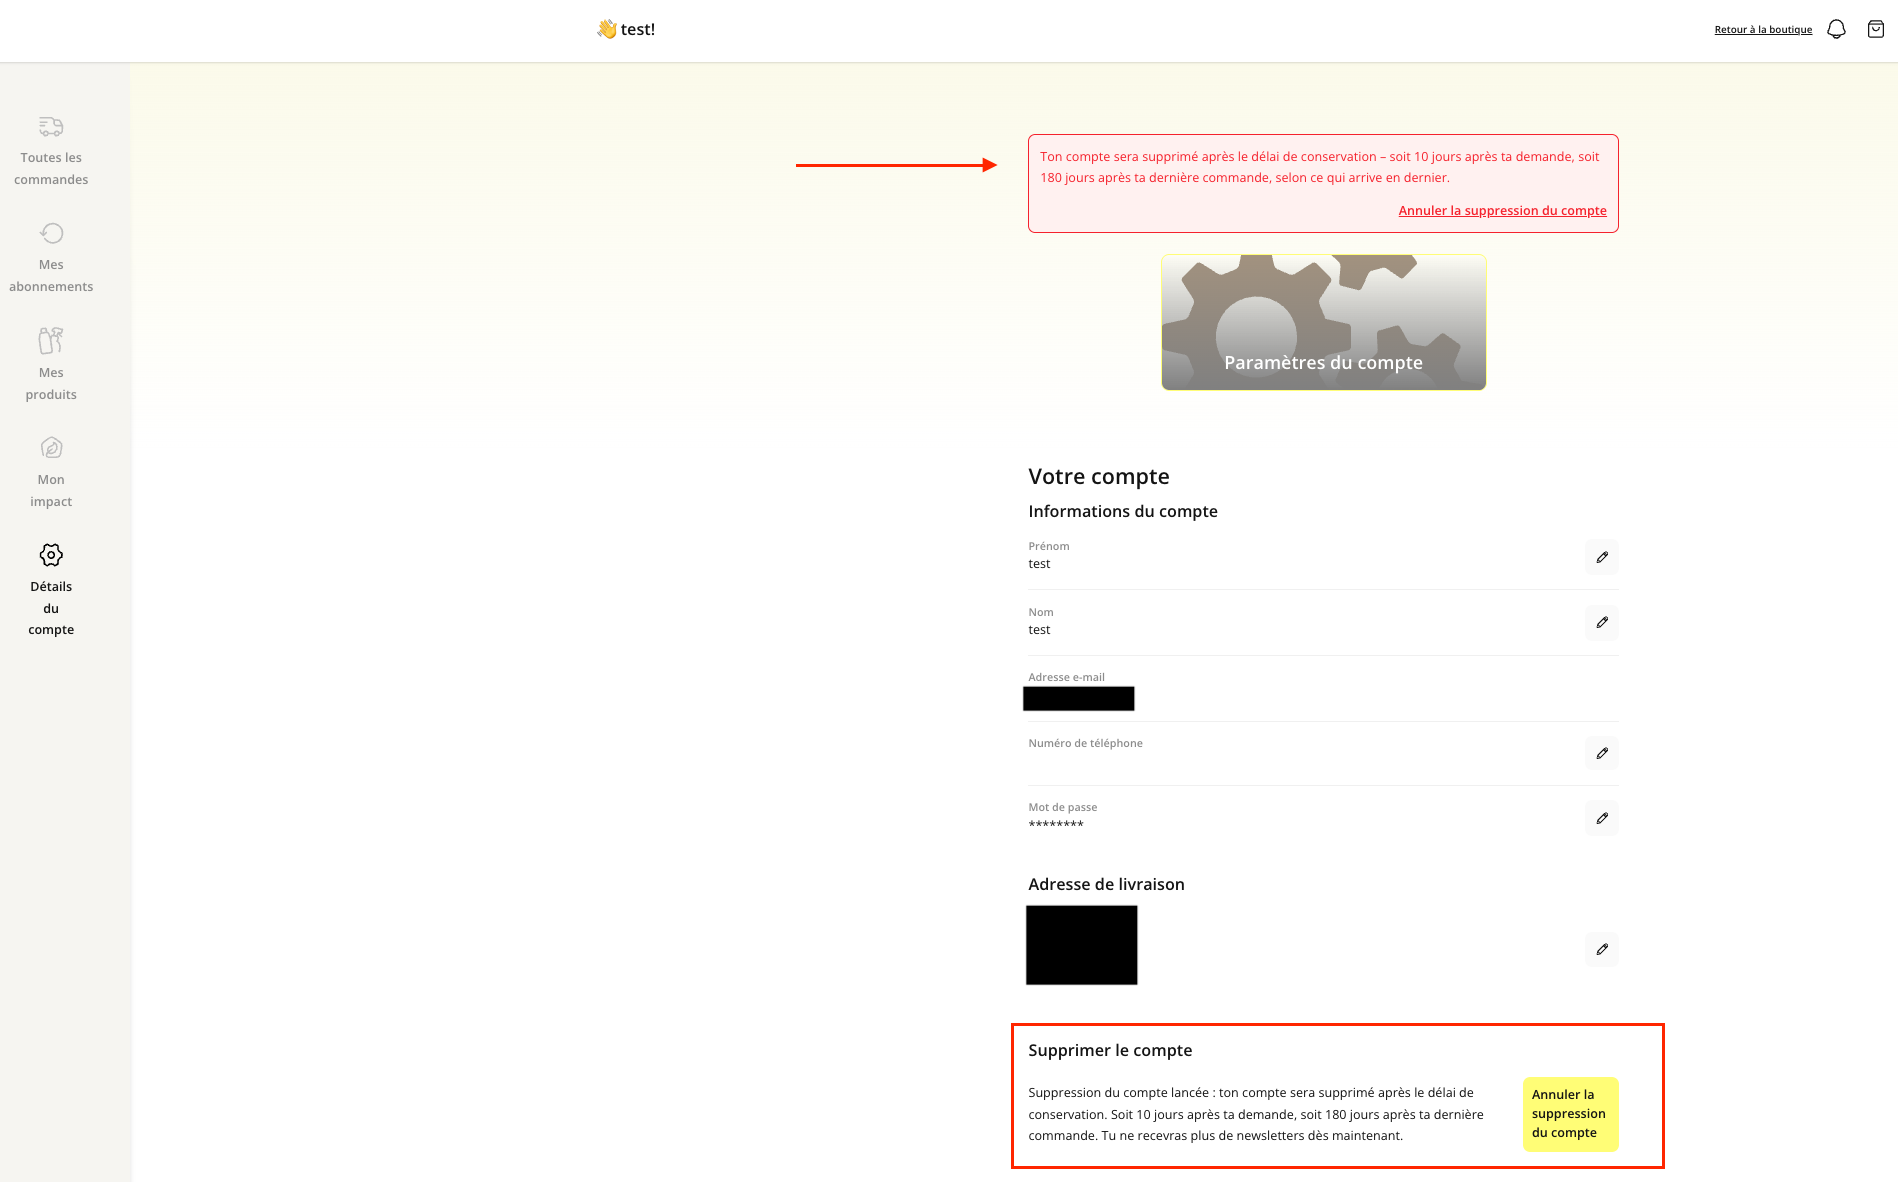
Task: Click the subscriptions refresh icon
Action: coord(51,233)
